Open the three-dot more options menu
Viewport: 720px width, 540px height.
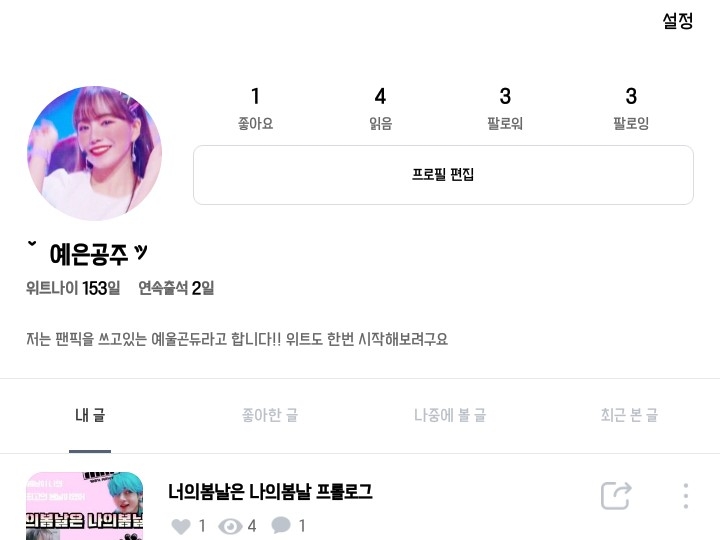click(686, 496)
